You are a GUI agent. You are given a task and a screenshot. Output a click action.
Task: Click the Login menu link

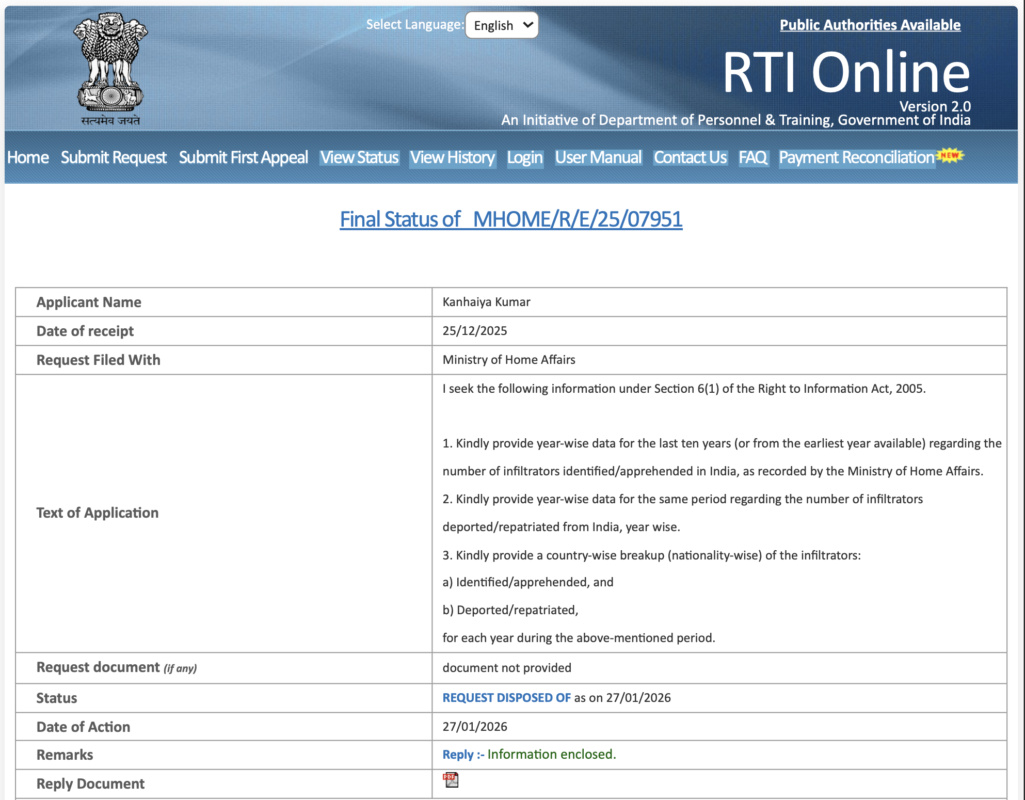pos(525,157)
